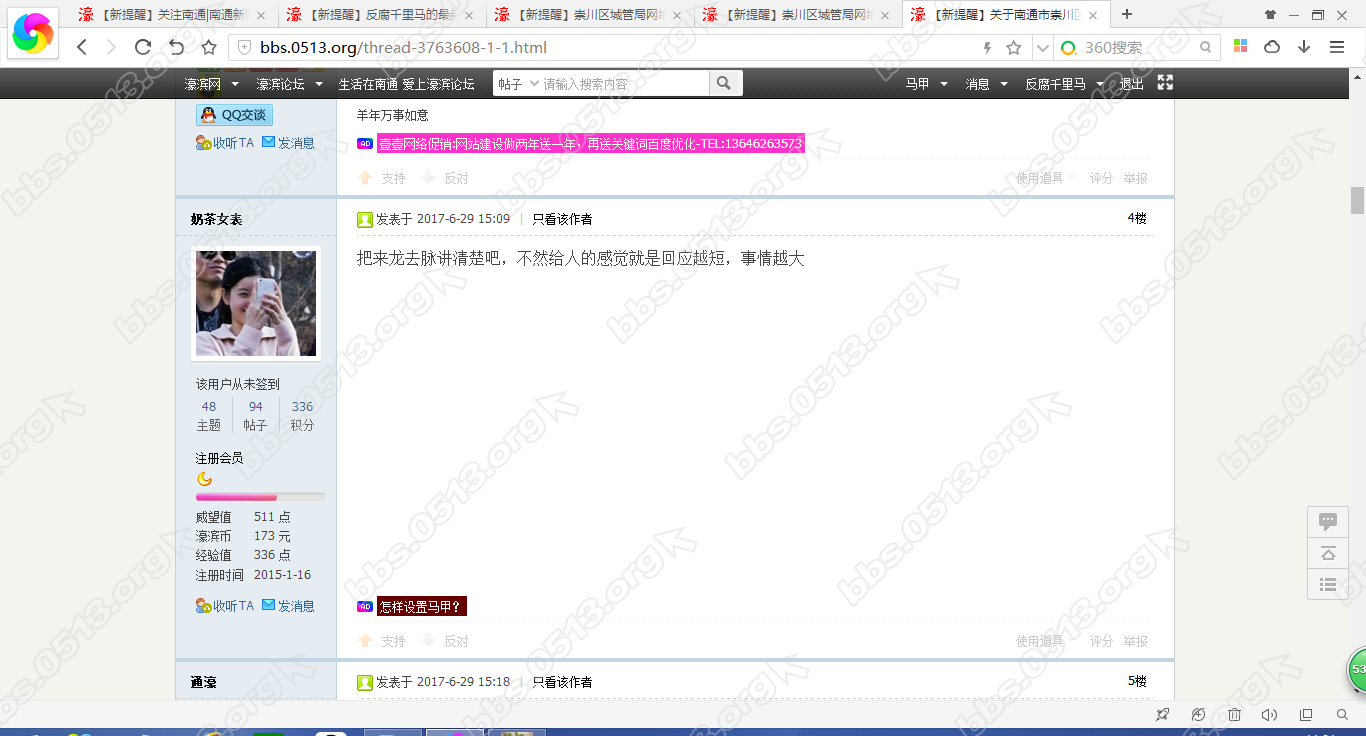Click 只看该作者 on the 4楼 post
The width and height of the screenshot is (1366, 736).
562,219
